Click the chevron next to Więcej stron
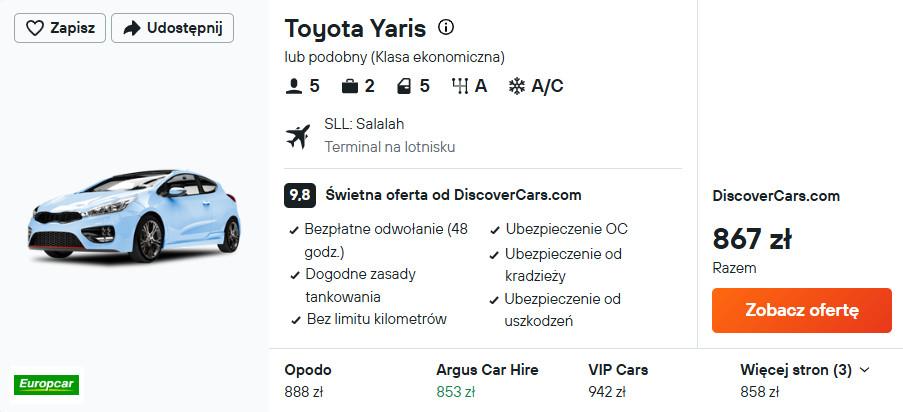 [865, 370]
